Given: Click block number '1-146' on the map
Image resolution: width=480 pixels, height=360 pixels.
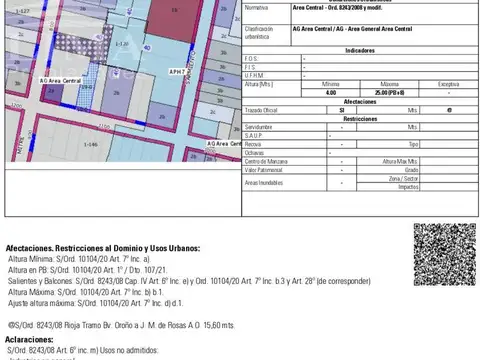Looking at the screenshot, I should pos(90,144).
